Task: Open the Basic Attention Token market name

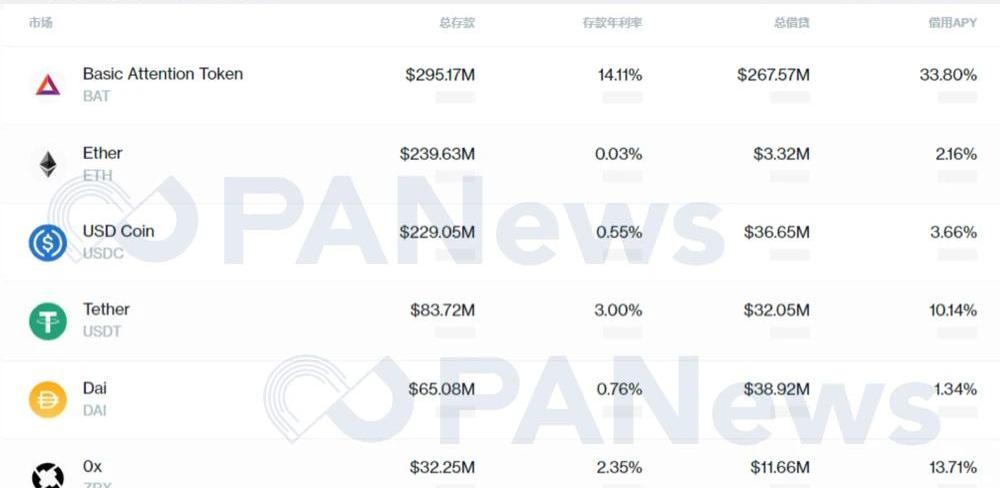Action: pos(162,74)
